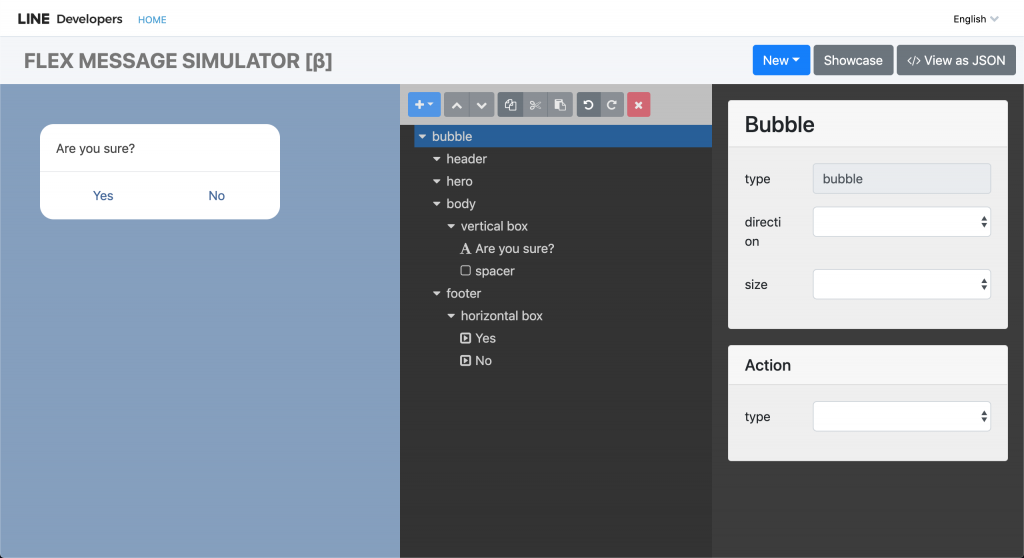Select the footer tree item

click(x=464, y=293)
